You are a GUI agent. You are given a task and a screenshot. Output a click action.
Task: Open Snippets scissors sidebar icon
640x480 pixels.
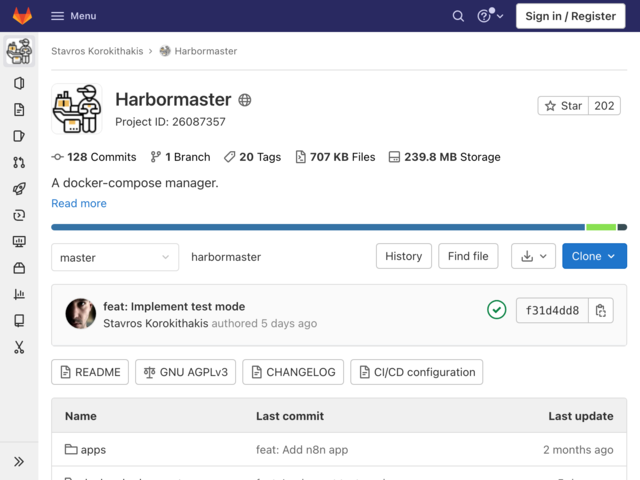point(19,347)
